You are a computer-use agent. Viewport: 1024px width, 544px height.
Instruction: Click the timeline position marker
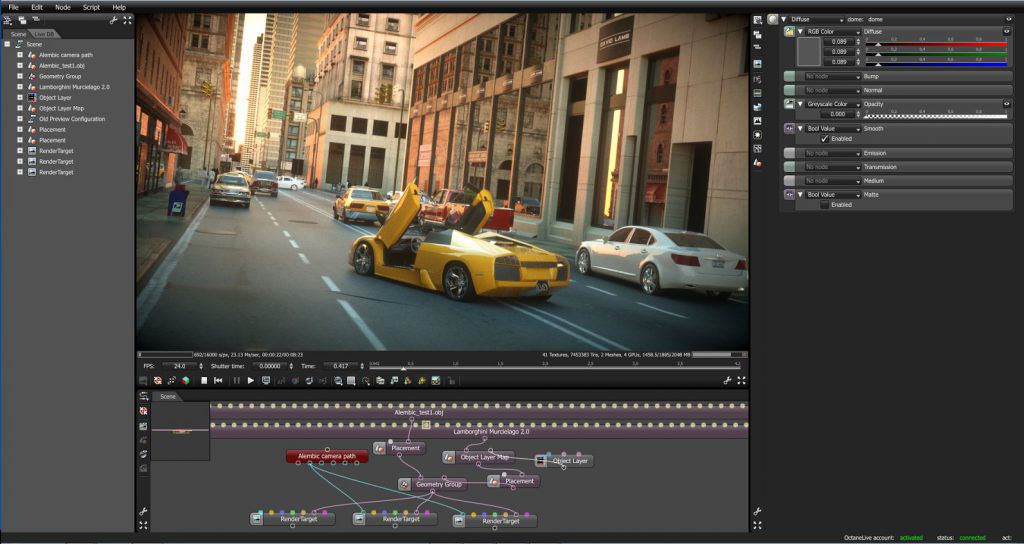[x=403, y=369]
